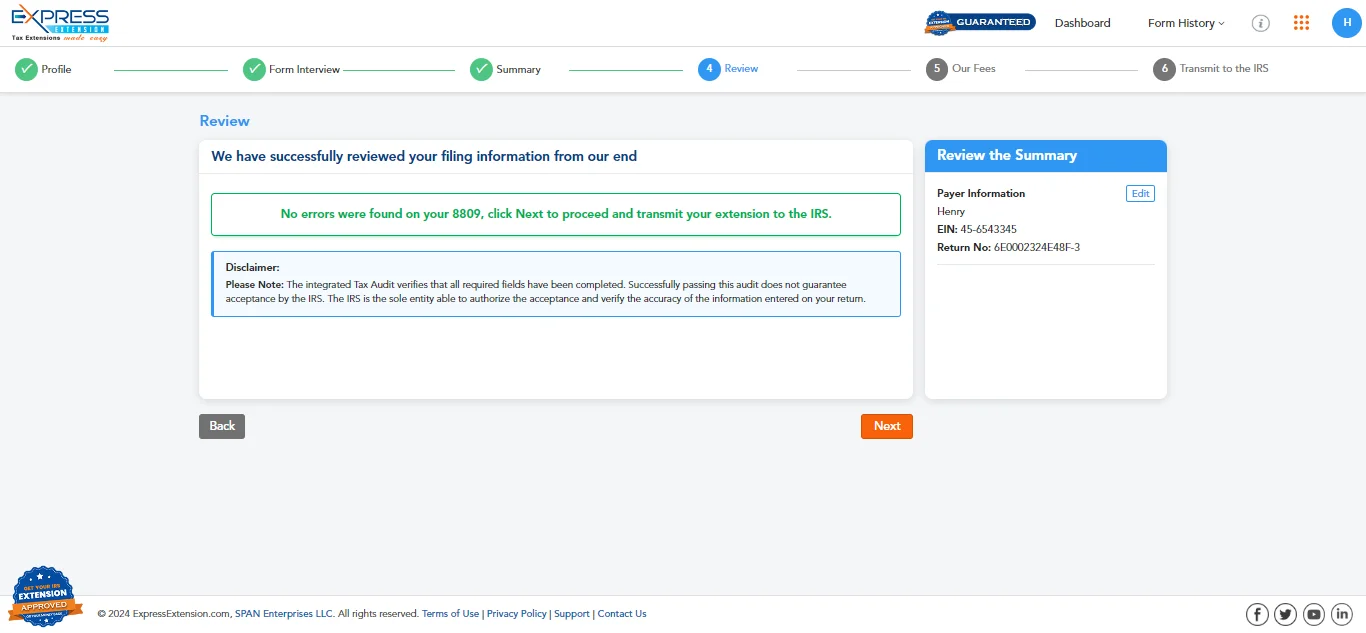This screenshot has height=633, width=1366.
Task: Click the LinkedIn icon in the footer
Action: tap(1342, 613)
